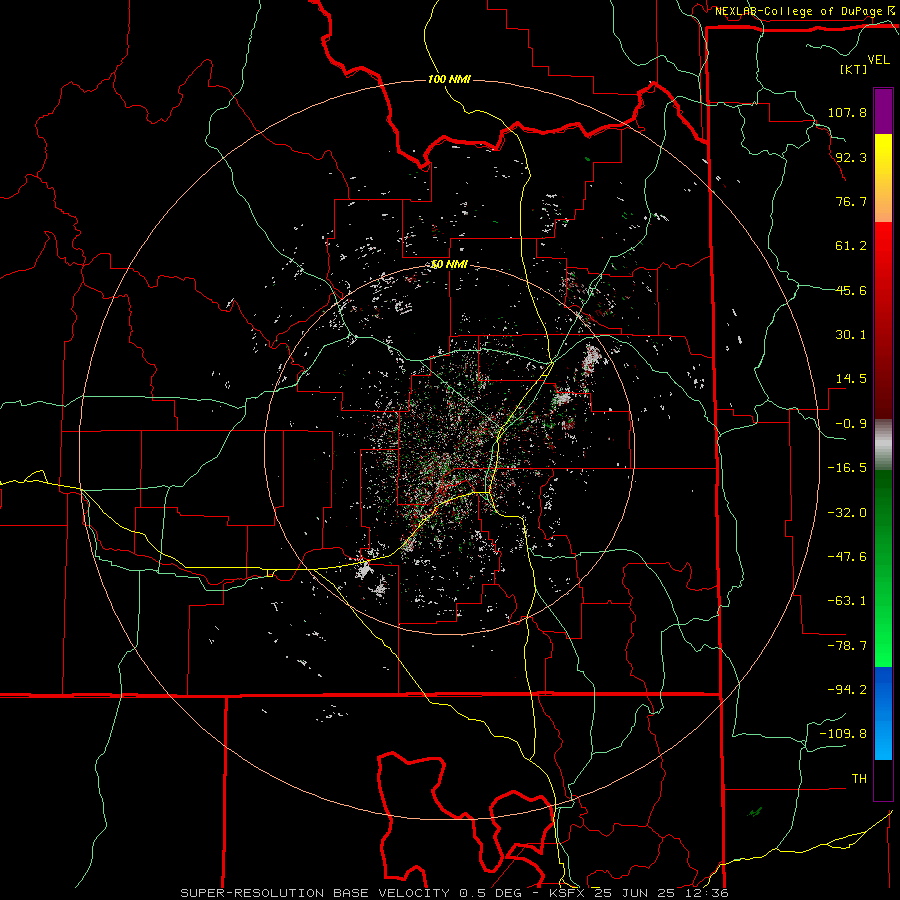
Task: Select the red segment of velocity color bar
Action: 883,320
